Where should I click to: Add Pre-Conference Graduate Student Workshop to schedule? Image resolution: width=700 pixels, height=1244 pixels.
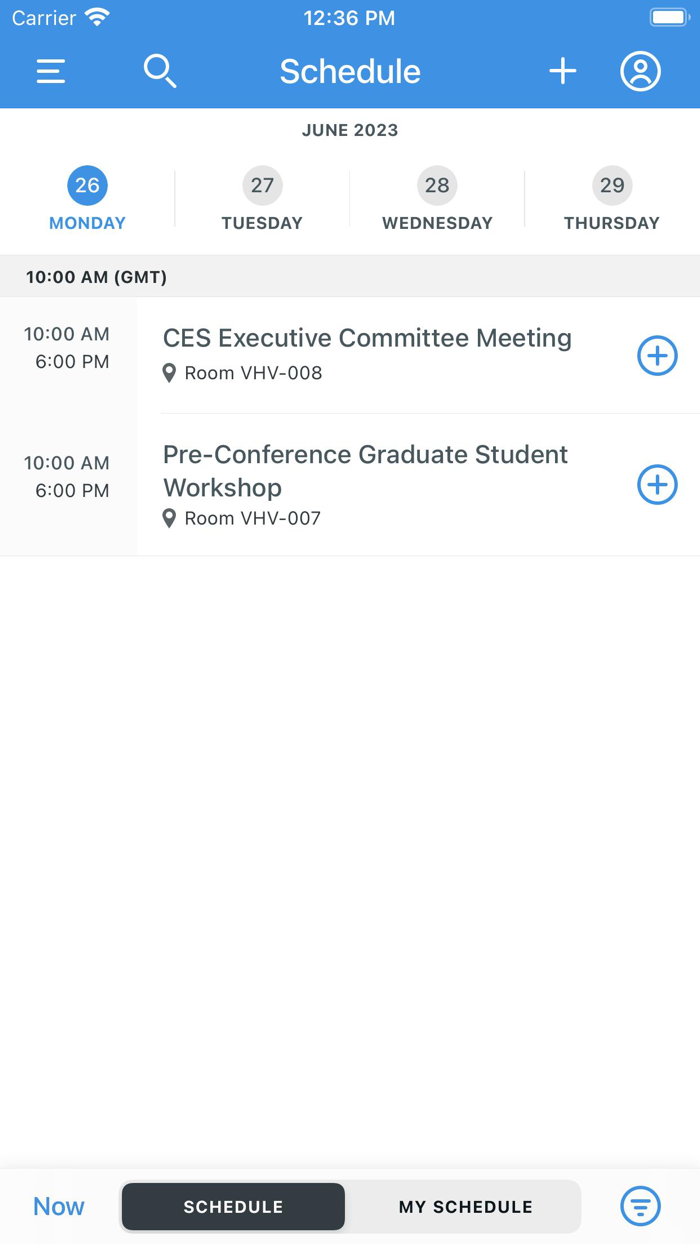pyautogui.click(x=657, y=485)
